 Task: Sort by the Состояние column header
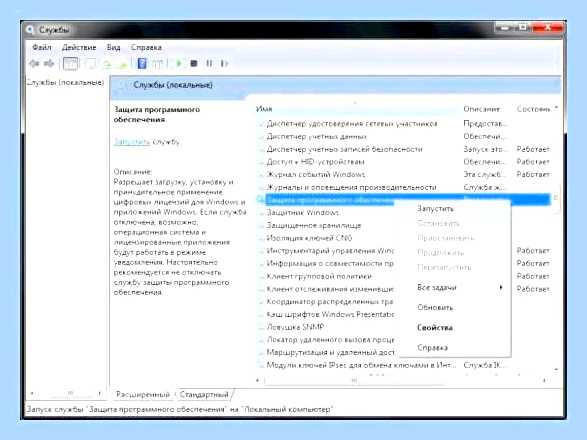point(533,109)
